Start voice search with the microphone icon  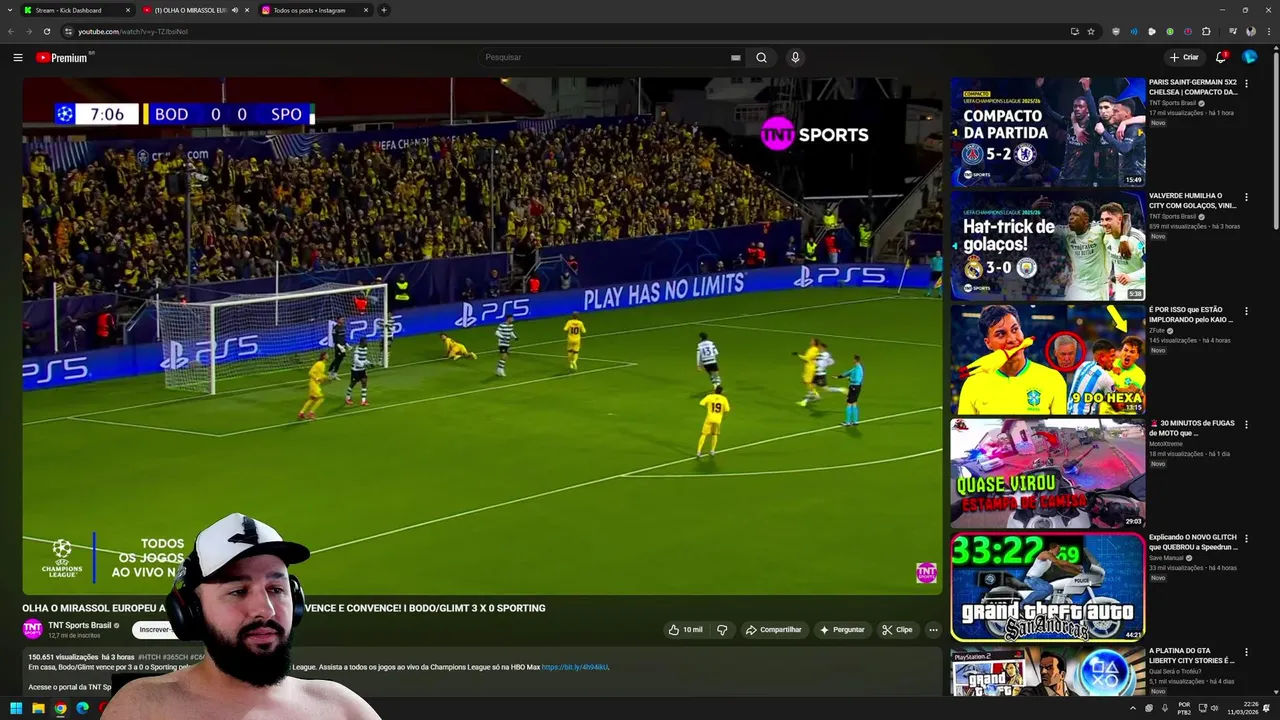(795, 57)
